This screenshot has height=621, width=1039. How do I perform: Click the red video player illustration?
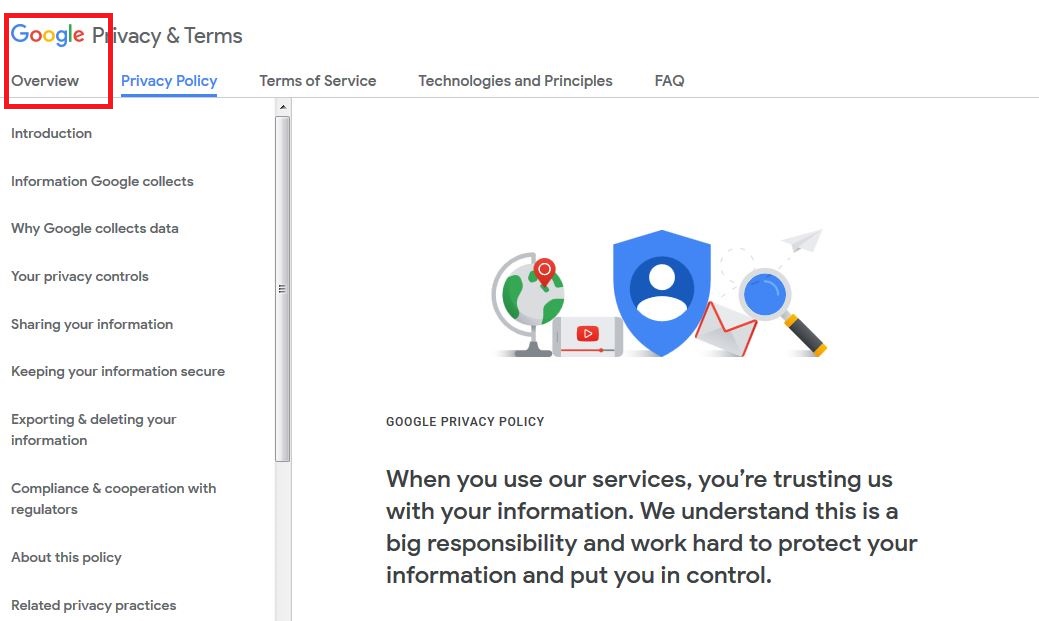click(x=587, y=335)
